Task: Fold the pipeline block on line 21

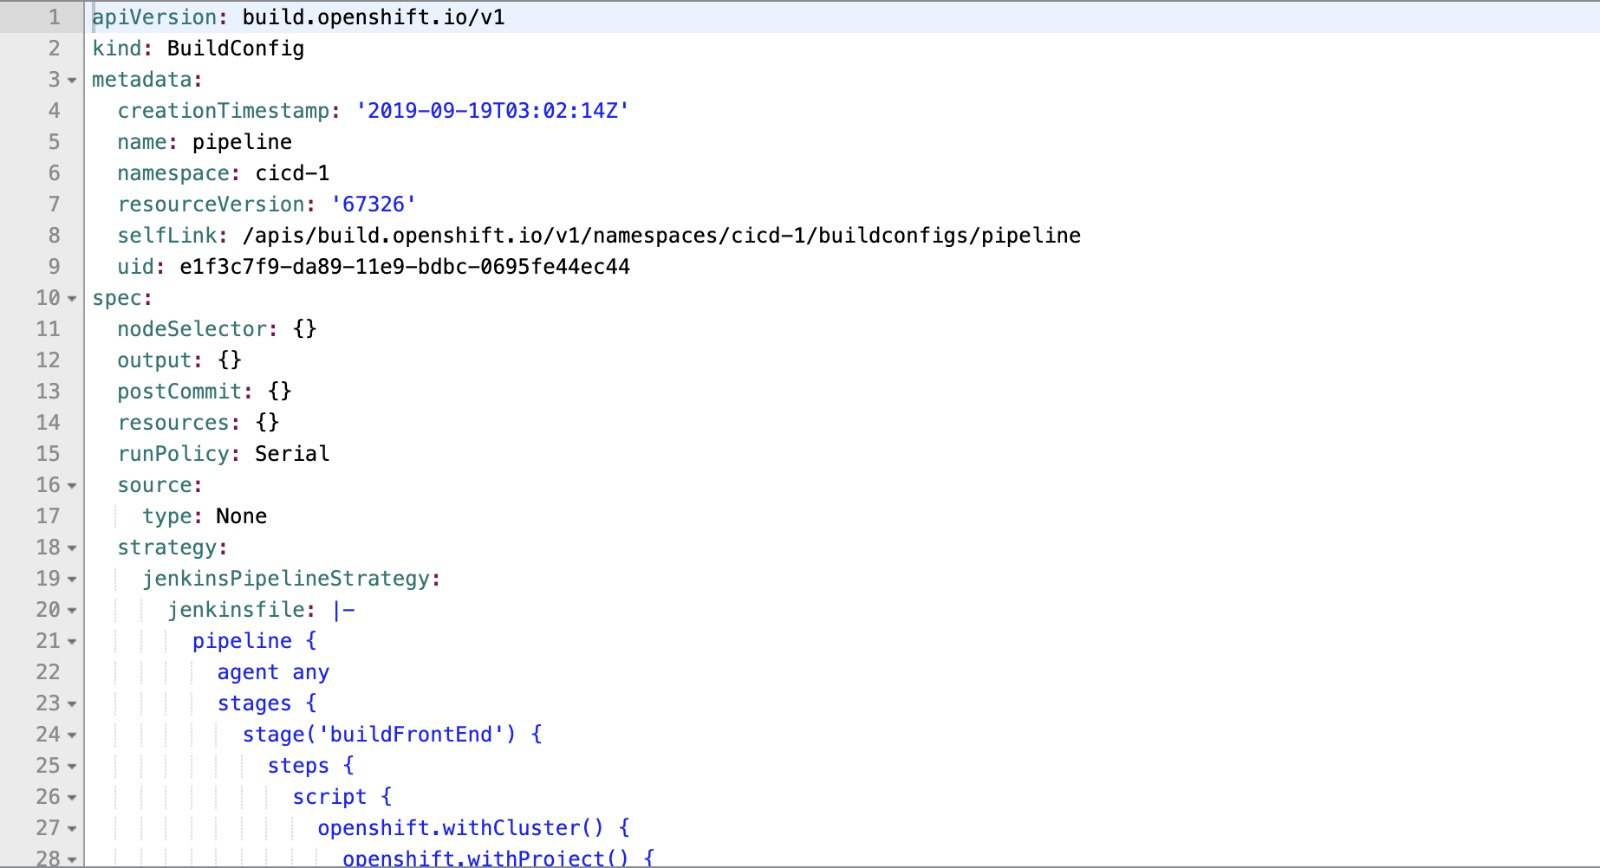Action: [72, 641]
